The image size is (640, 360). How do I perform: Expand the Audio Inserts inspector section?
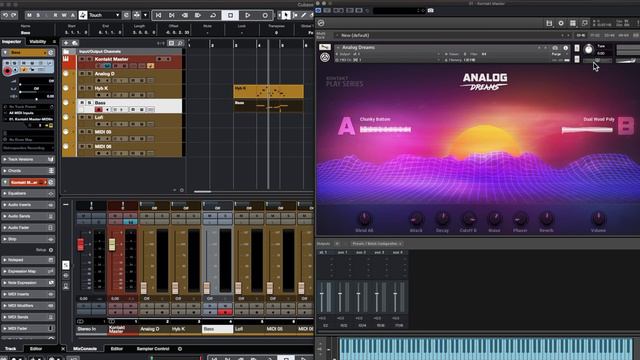(x=28, y=205)
